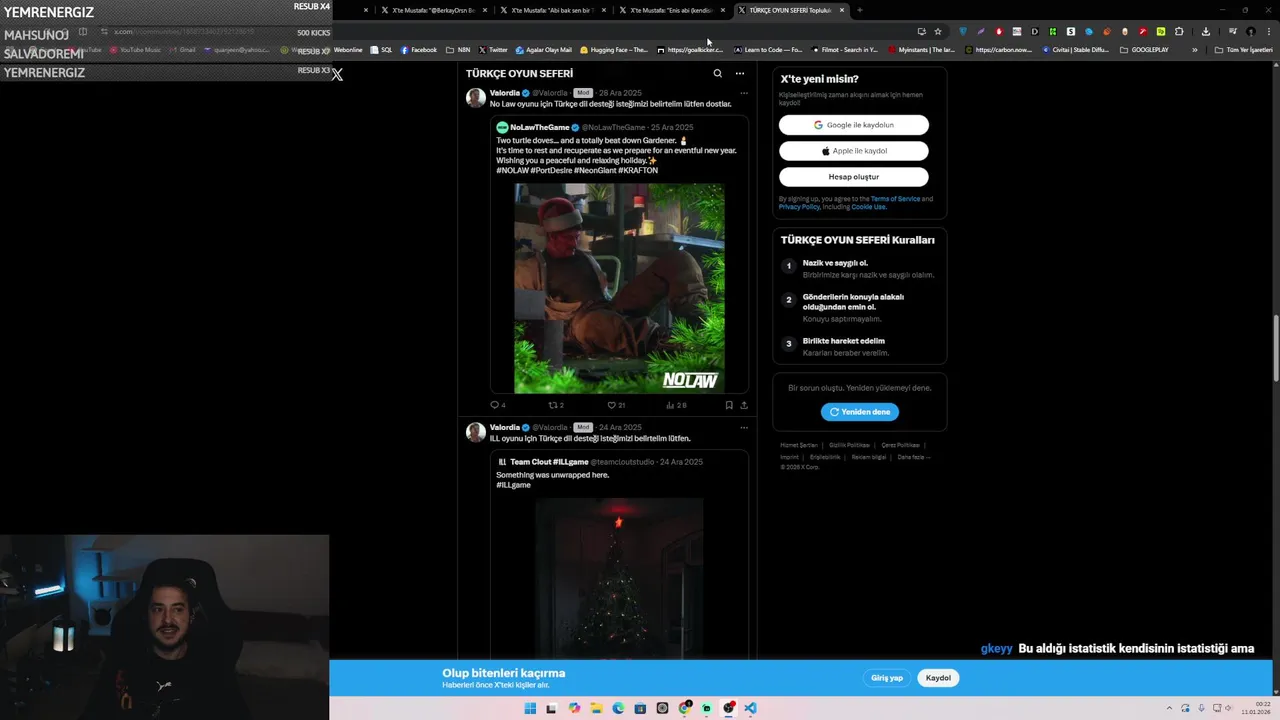
Task: Open the NBN bookmarks folder
Action: tap(458, 49)
